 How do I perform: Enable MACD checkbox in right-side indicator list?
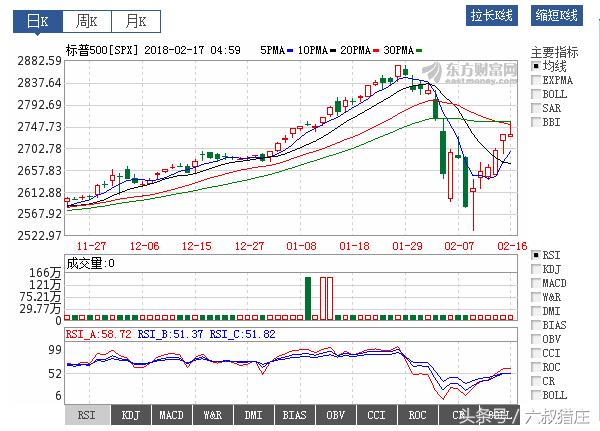tap(535, 283)
